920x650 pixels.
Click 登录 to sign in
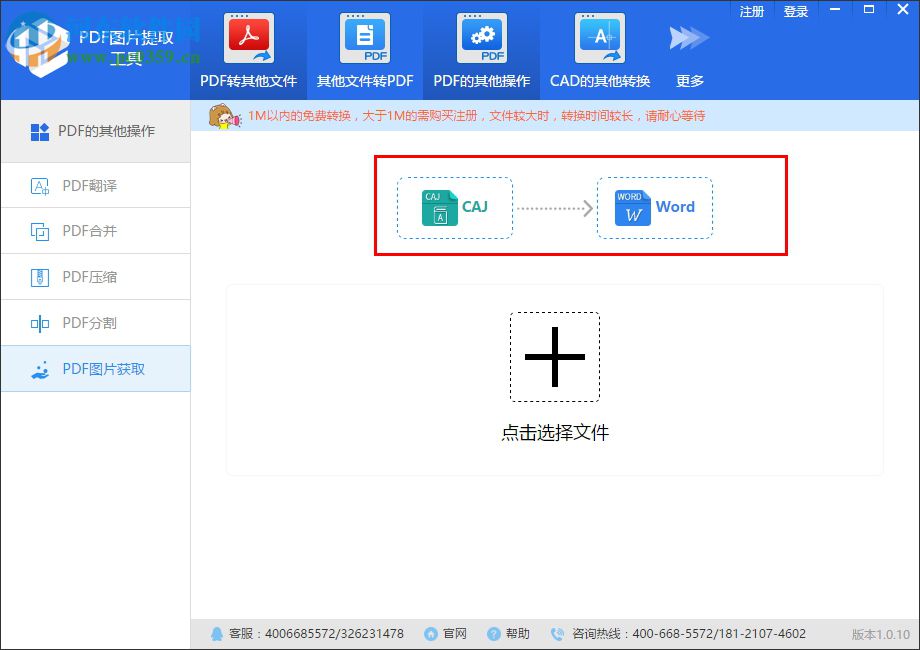pyautogui.click(x=796, y=11)
